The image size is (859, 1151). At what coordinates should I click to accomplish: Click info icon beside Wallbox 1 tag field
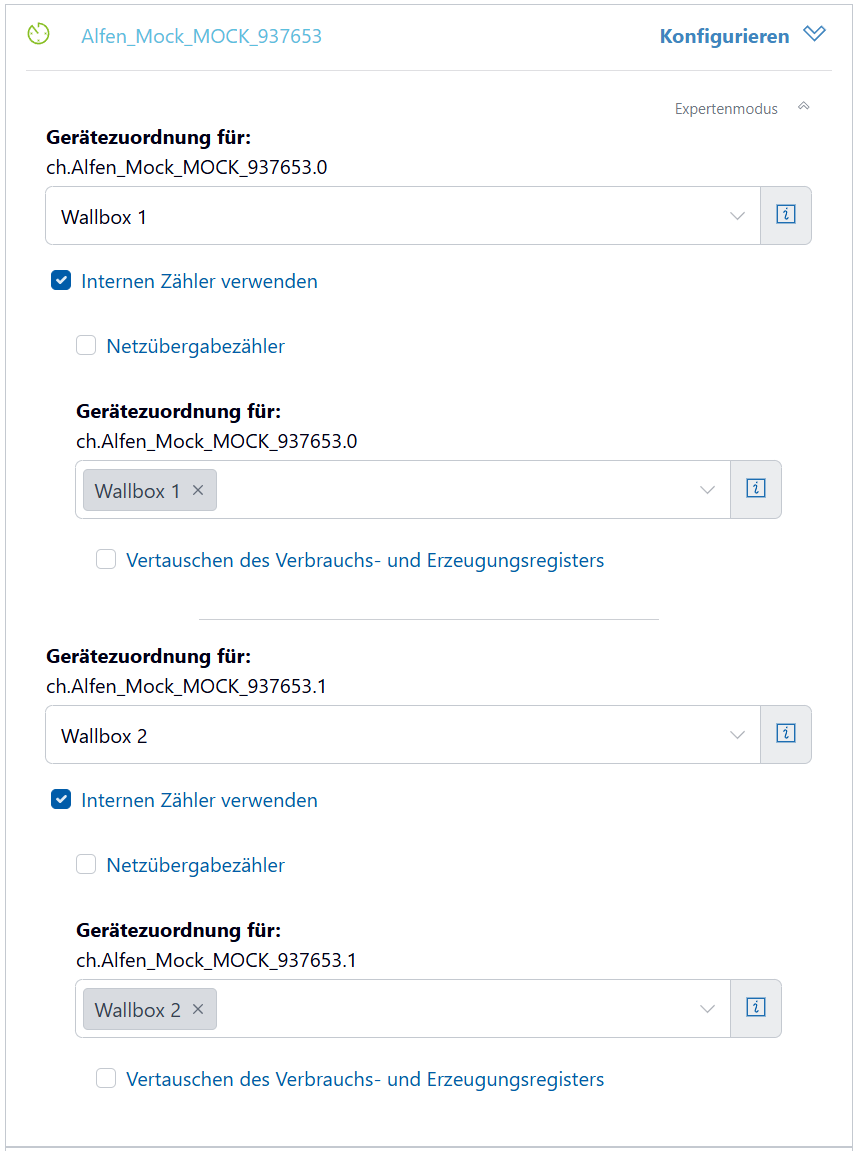(x=756, y=489)
